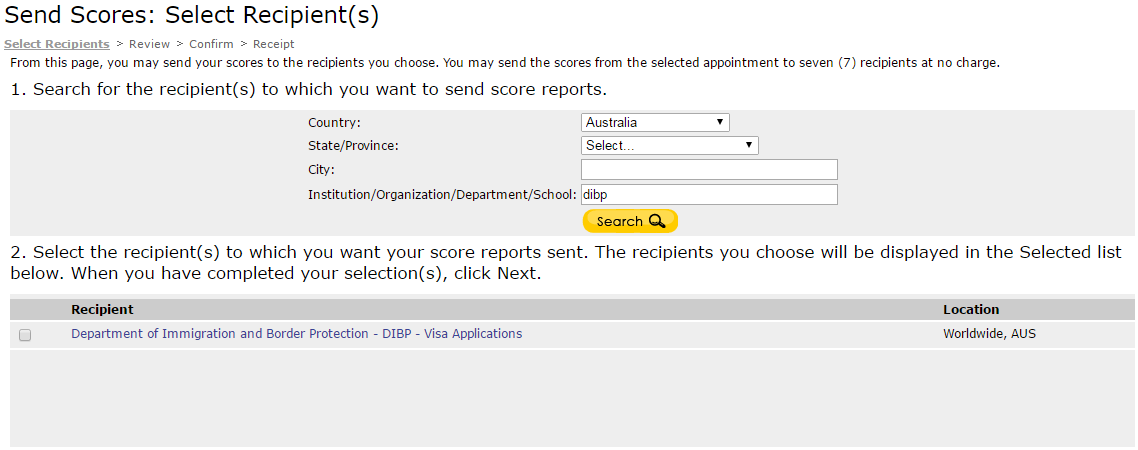Go to Select Recipients breadcrumb step
This screenshot has height=450, width=1138.
coord(56,44)
